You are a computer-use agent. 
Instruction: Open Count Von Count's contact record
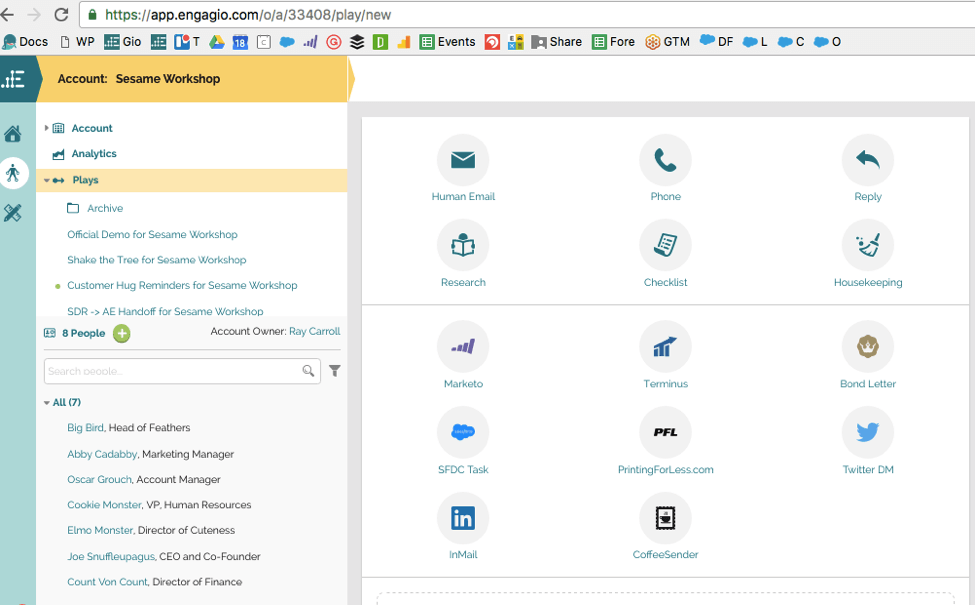(108, 582)
